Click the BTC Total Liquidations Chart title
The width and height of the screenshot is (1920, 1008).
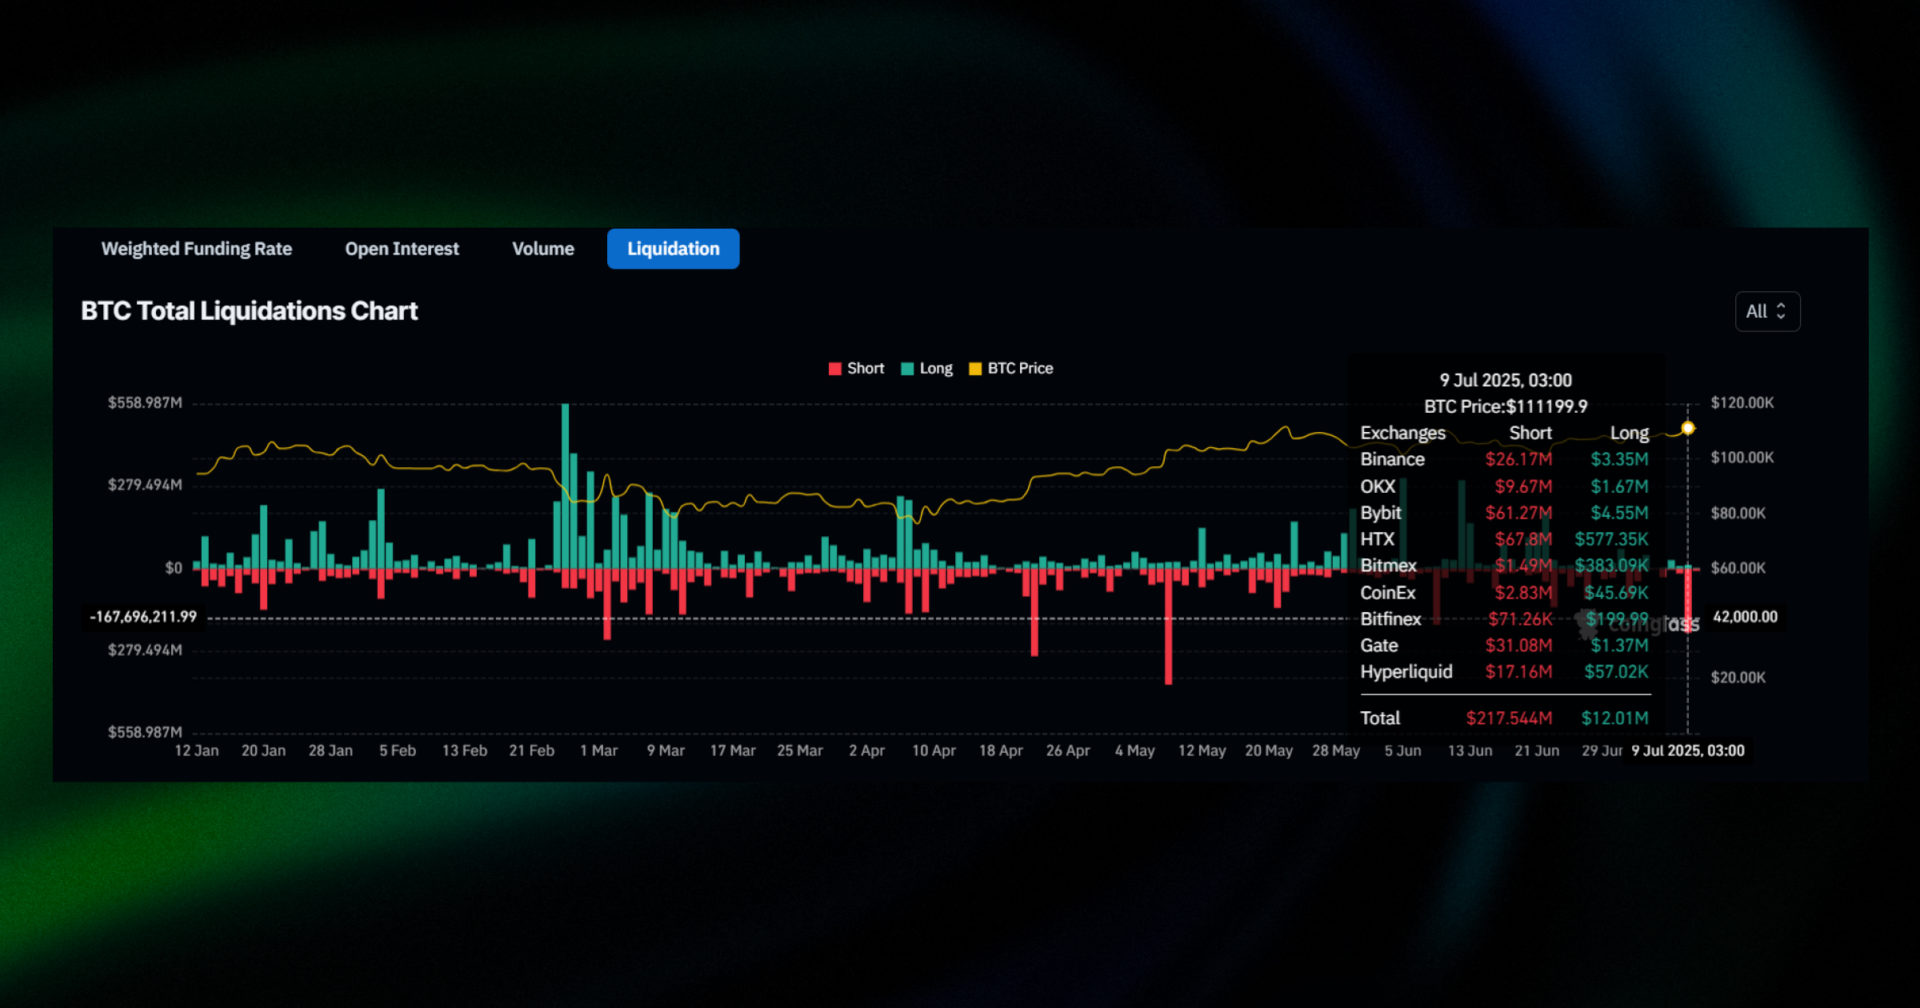[x=249, y=311]
